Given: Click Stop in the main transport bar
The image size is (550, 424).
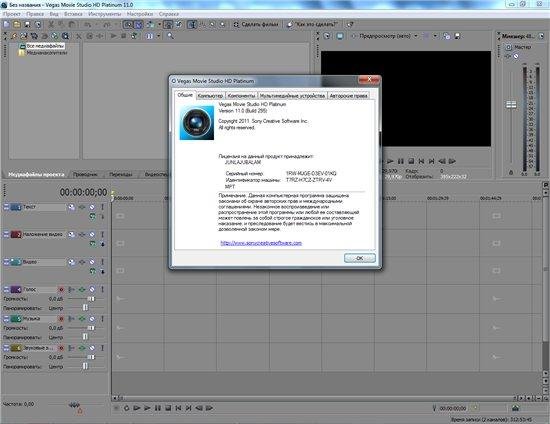Looking at the screenshot, I should (x=168, y=408).
